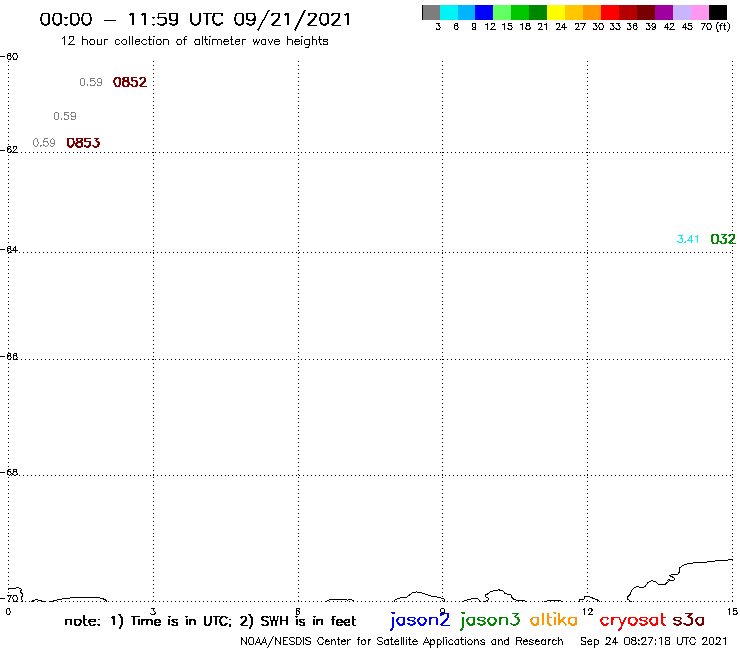Click the '70 (ft)' label in the color scale
This screenshot has height=650, width=740.
coord(715,27)
